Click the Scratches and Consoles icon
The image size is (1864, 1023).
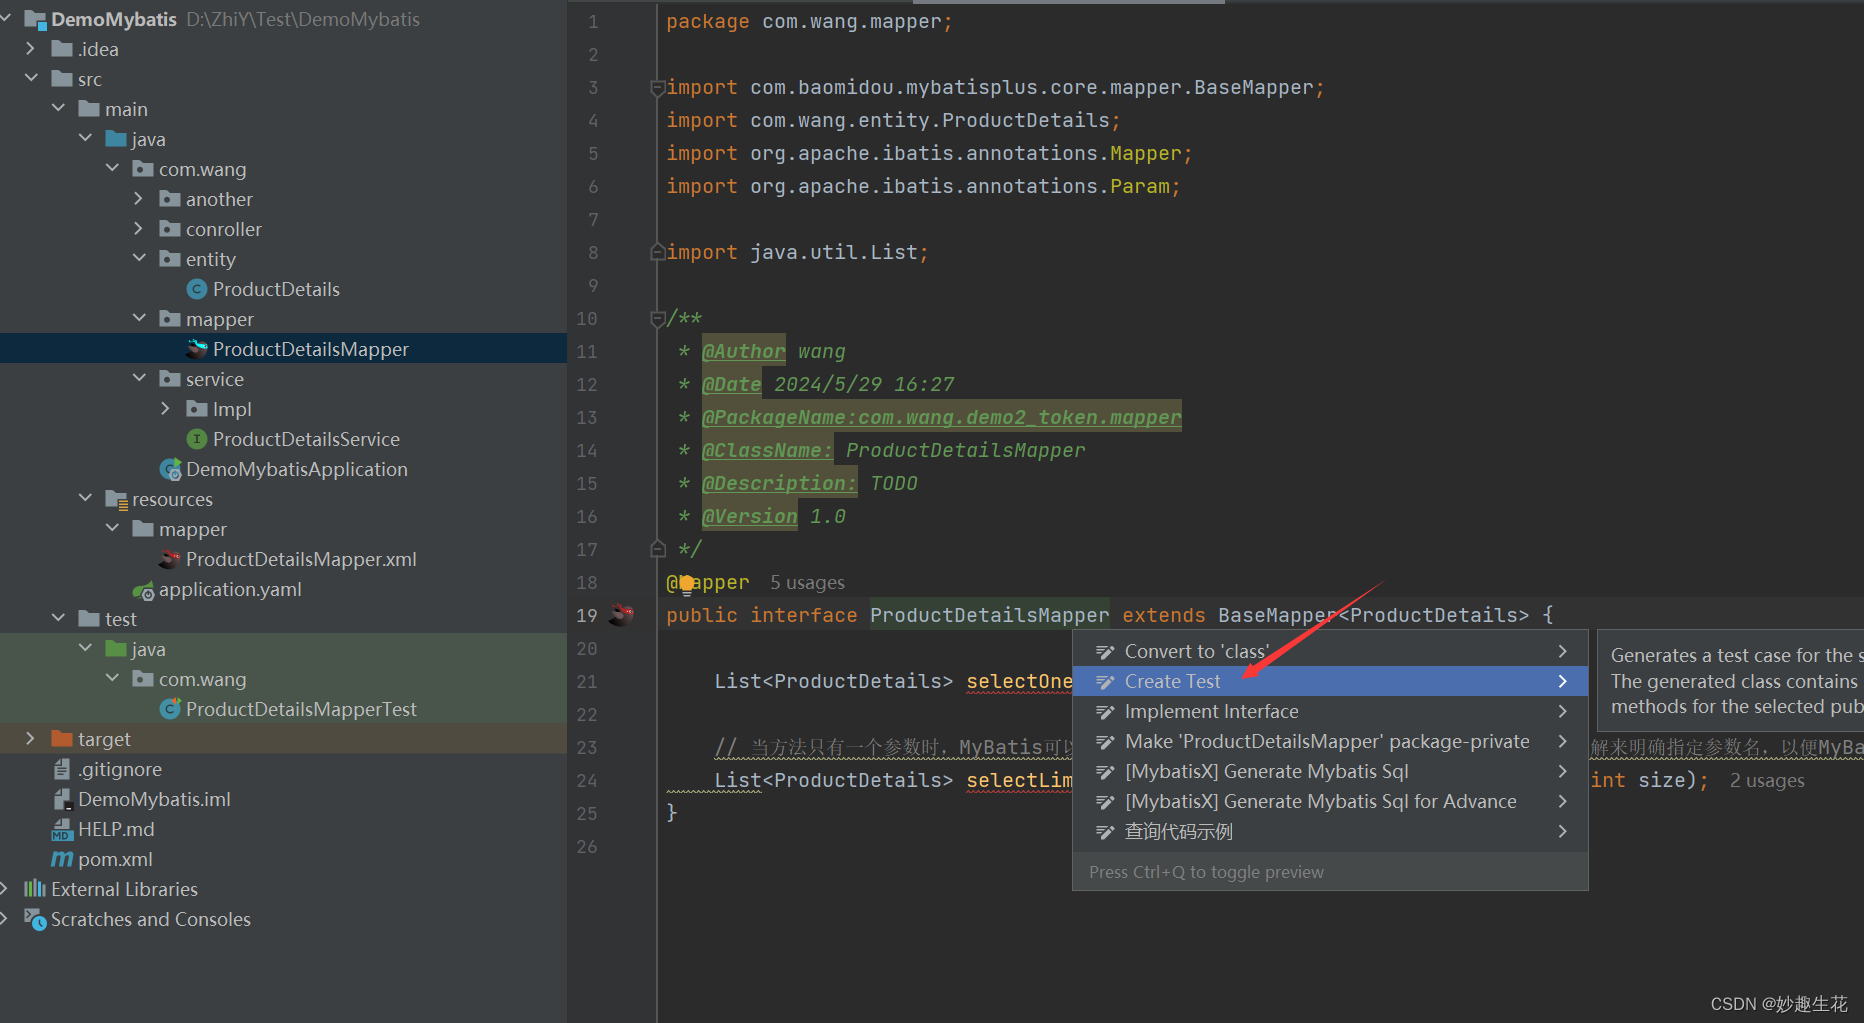pos(35,919)
